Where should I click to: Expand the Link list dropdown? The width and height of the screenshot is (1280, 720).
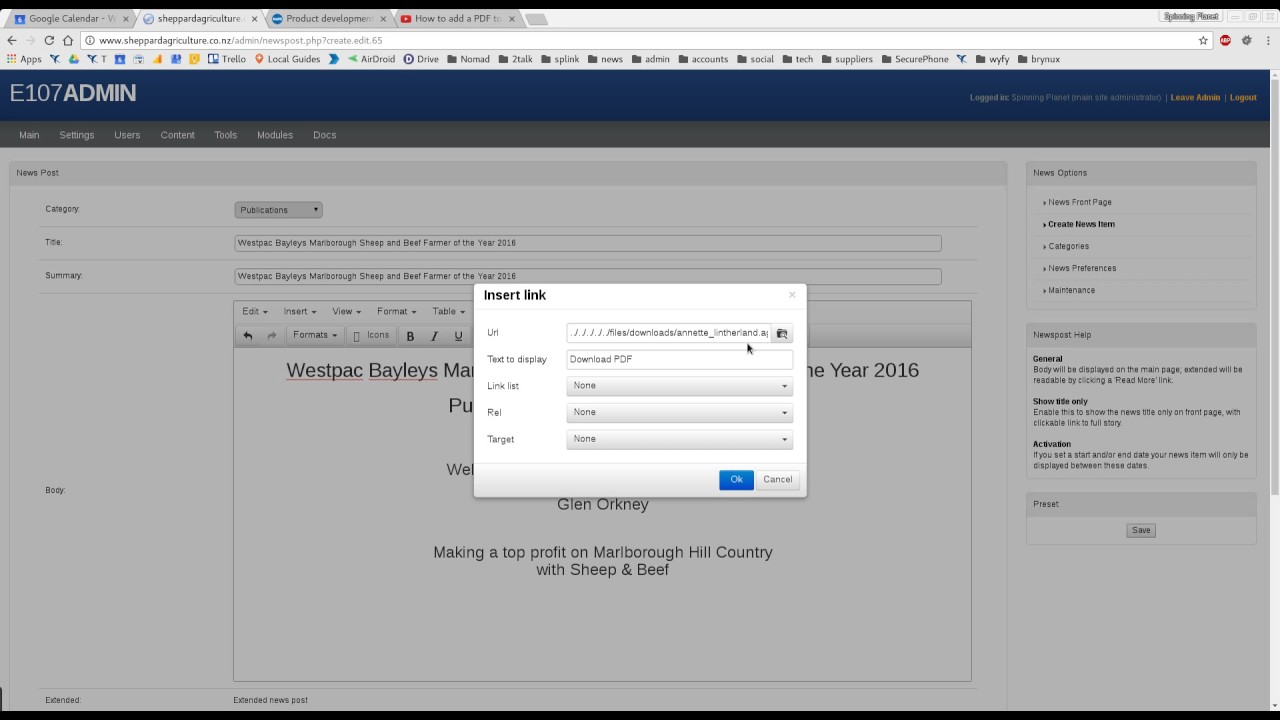click(679, 386)
